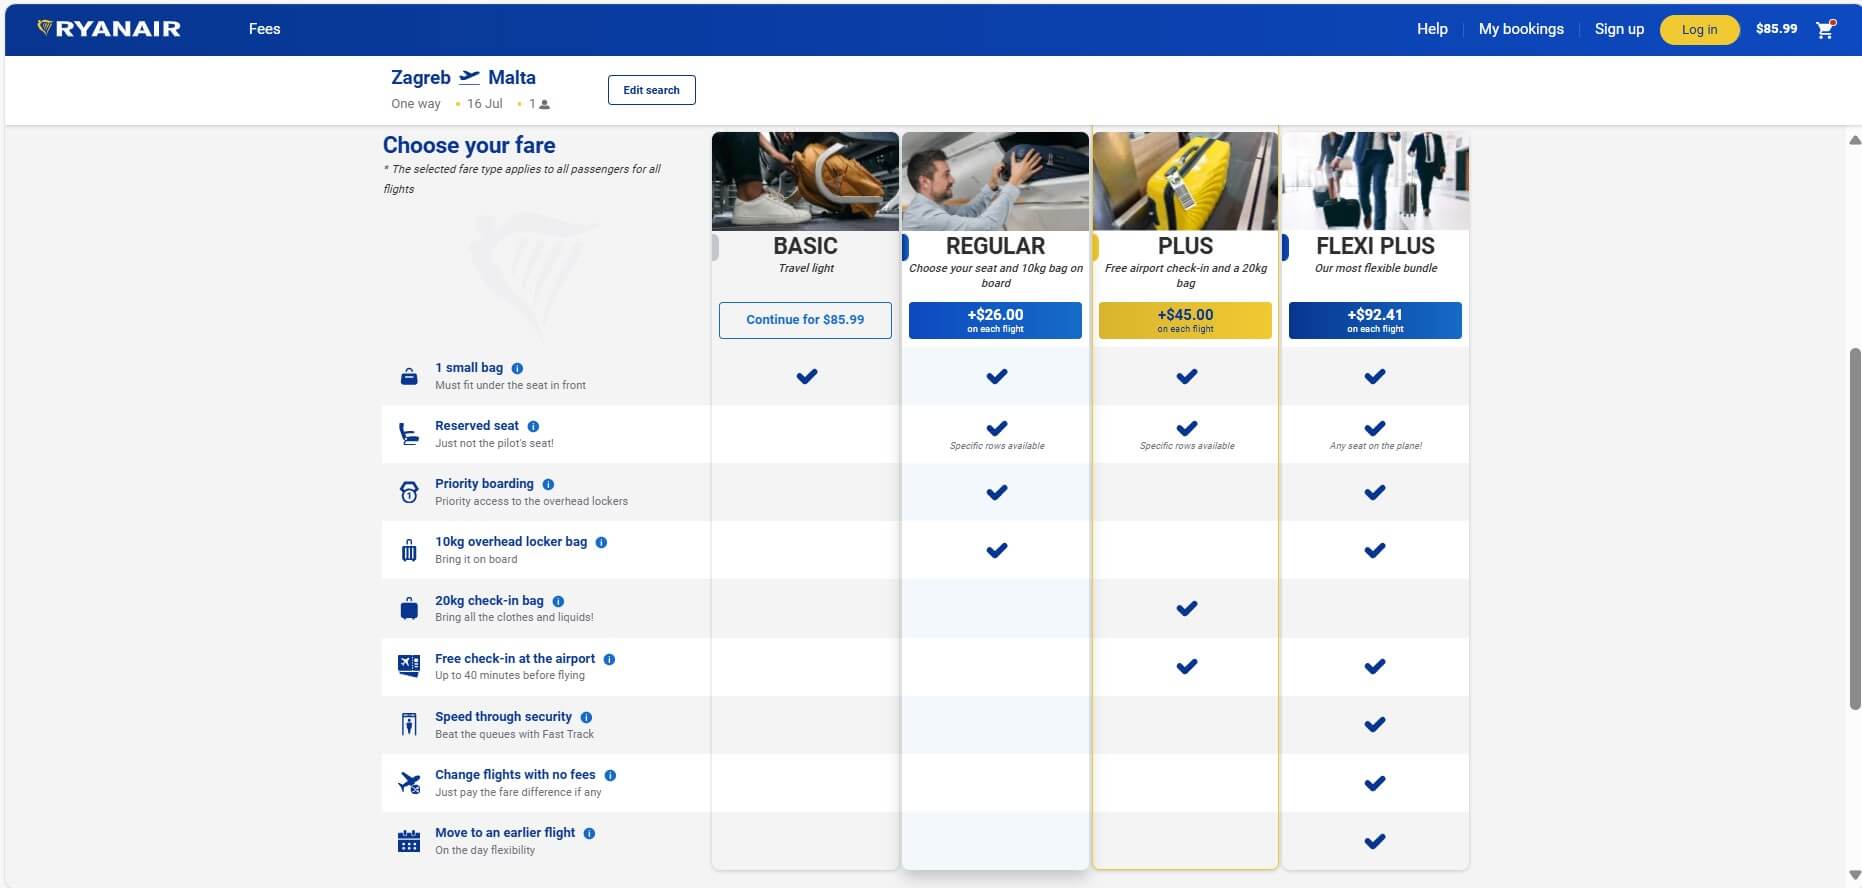1862x888 pixels.
Task: Click info icon next to 1 small bag
Action: [517, 368]
